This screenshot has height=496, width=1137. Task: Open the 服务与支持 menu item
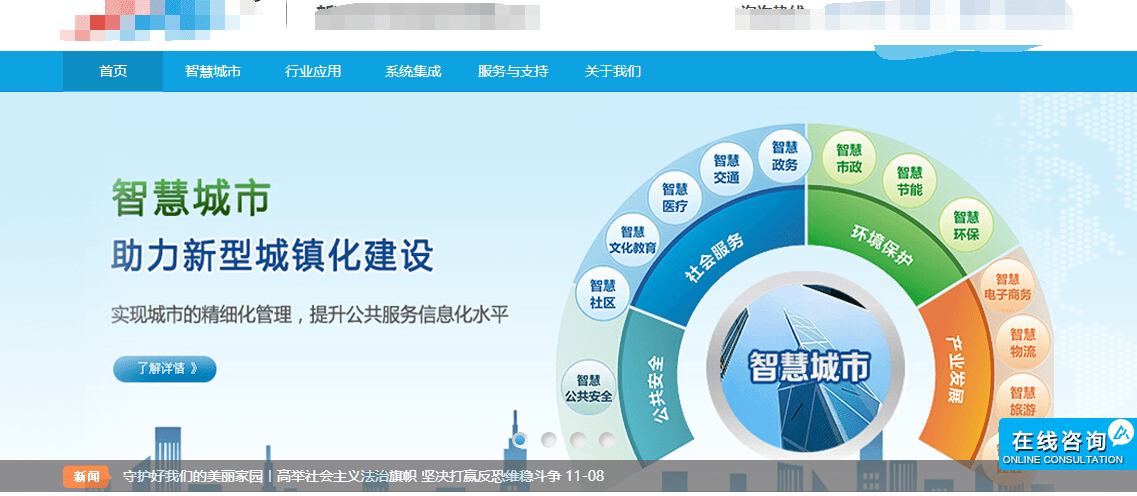pos(513,71)
